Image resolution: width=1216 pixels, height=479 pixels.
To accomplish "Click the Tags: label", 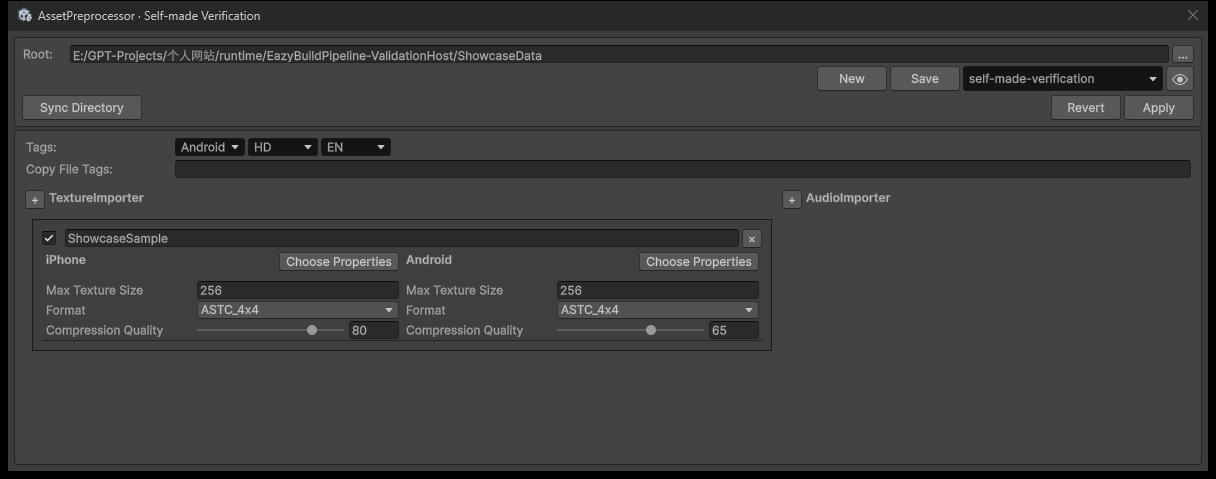I will (x=41, y=147).
